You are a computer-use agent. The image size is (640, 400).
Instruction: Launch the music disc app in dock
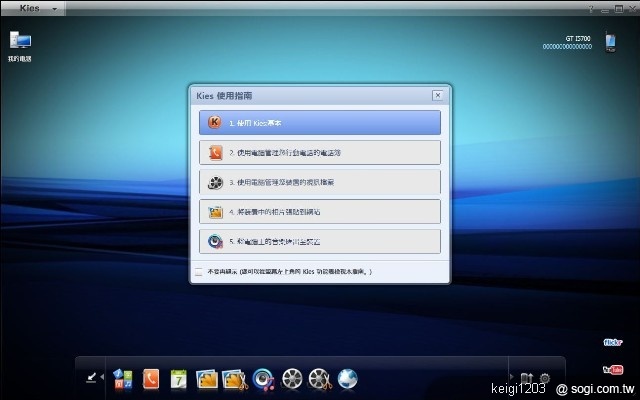pos(264,378)
